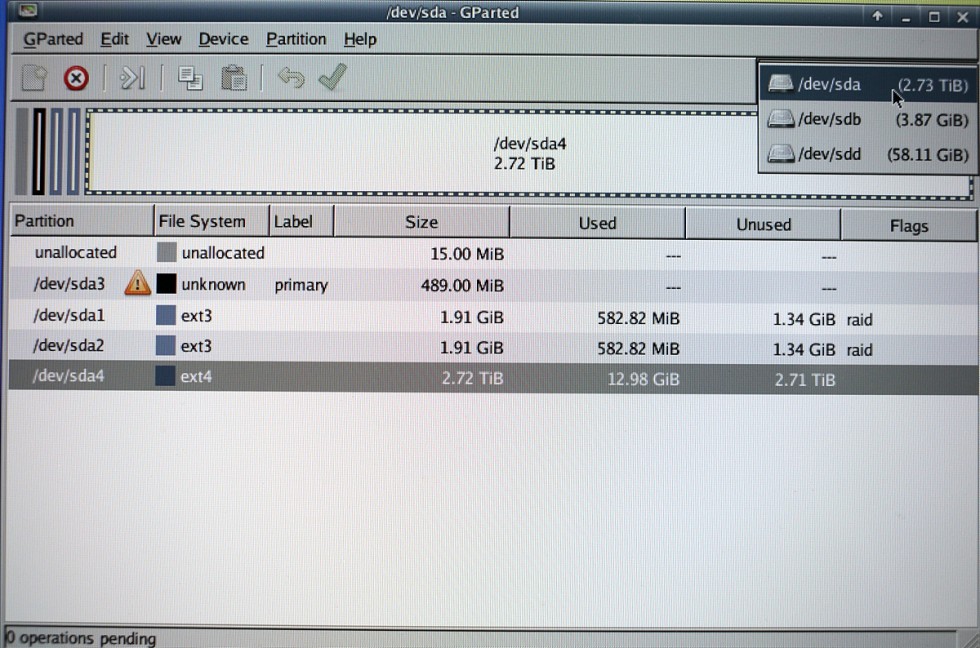Viewport: 980px width, 648px height.
Task: Select /dev/sda in the device dropdown
Action: pyautogui.click(x=866, y=85)
